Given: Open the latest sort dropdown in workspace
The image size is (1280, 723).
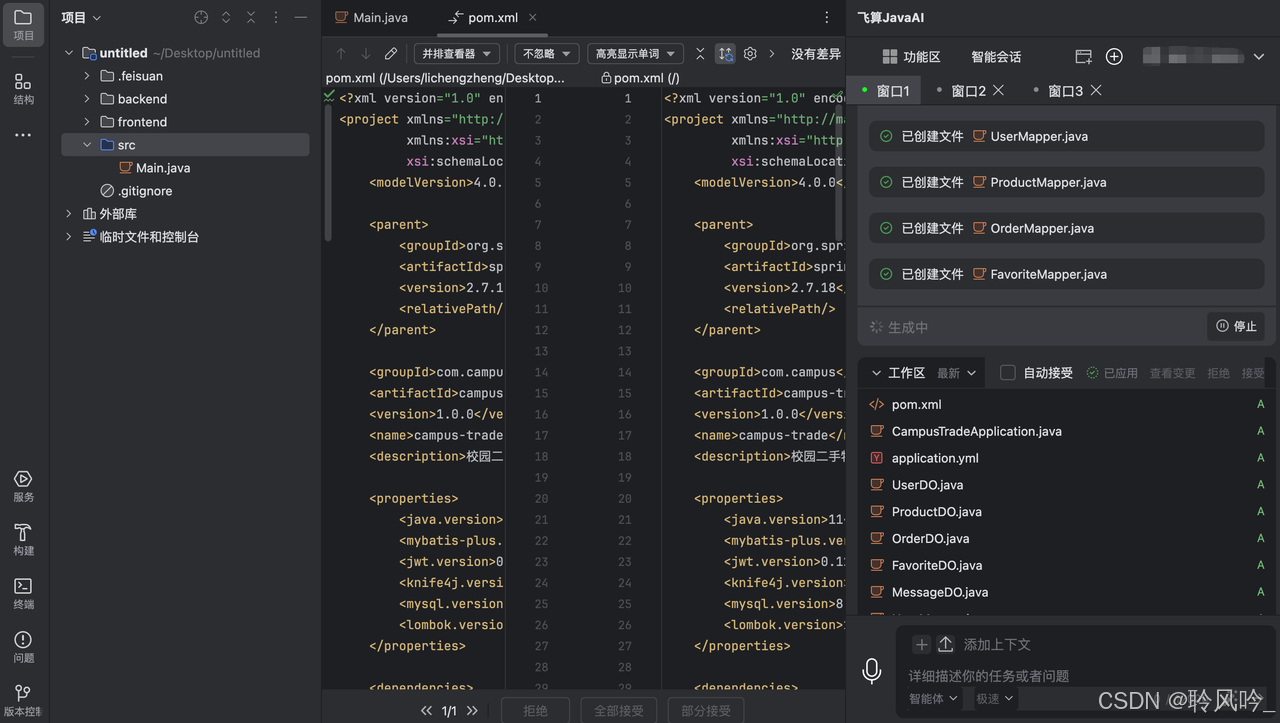Looking at the screenshot, I should click(956, 373).
